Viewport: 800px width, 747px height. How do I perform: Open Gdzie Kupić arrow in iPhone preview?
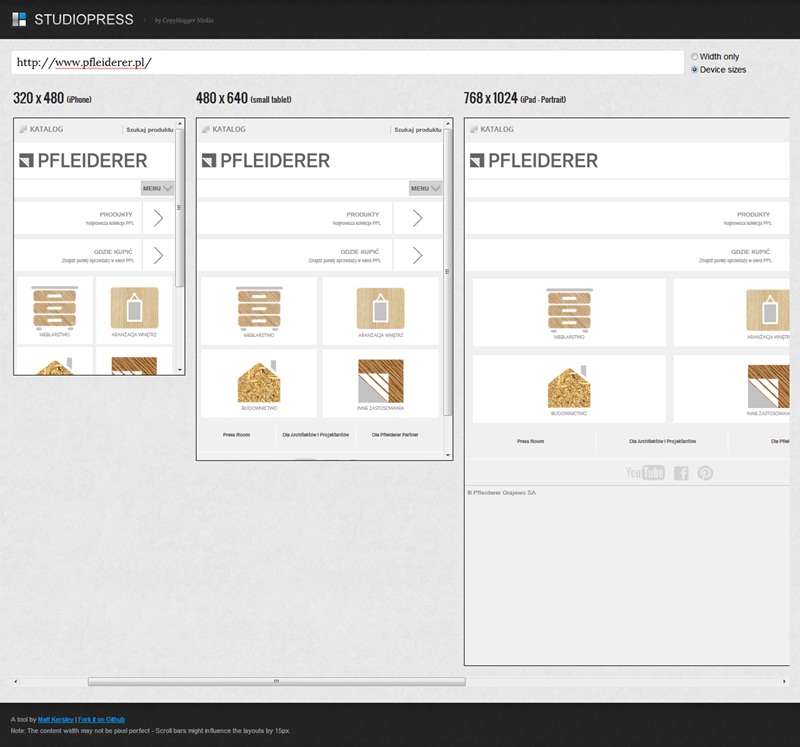point(158,255)
